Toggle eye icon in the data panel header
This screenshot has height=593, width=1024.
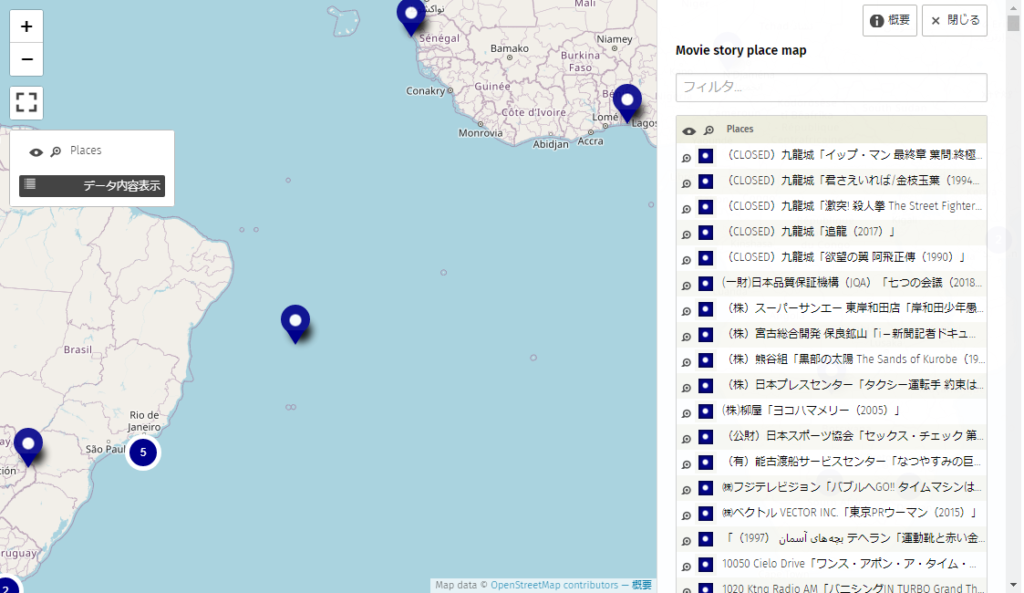tap(689, 131)
